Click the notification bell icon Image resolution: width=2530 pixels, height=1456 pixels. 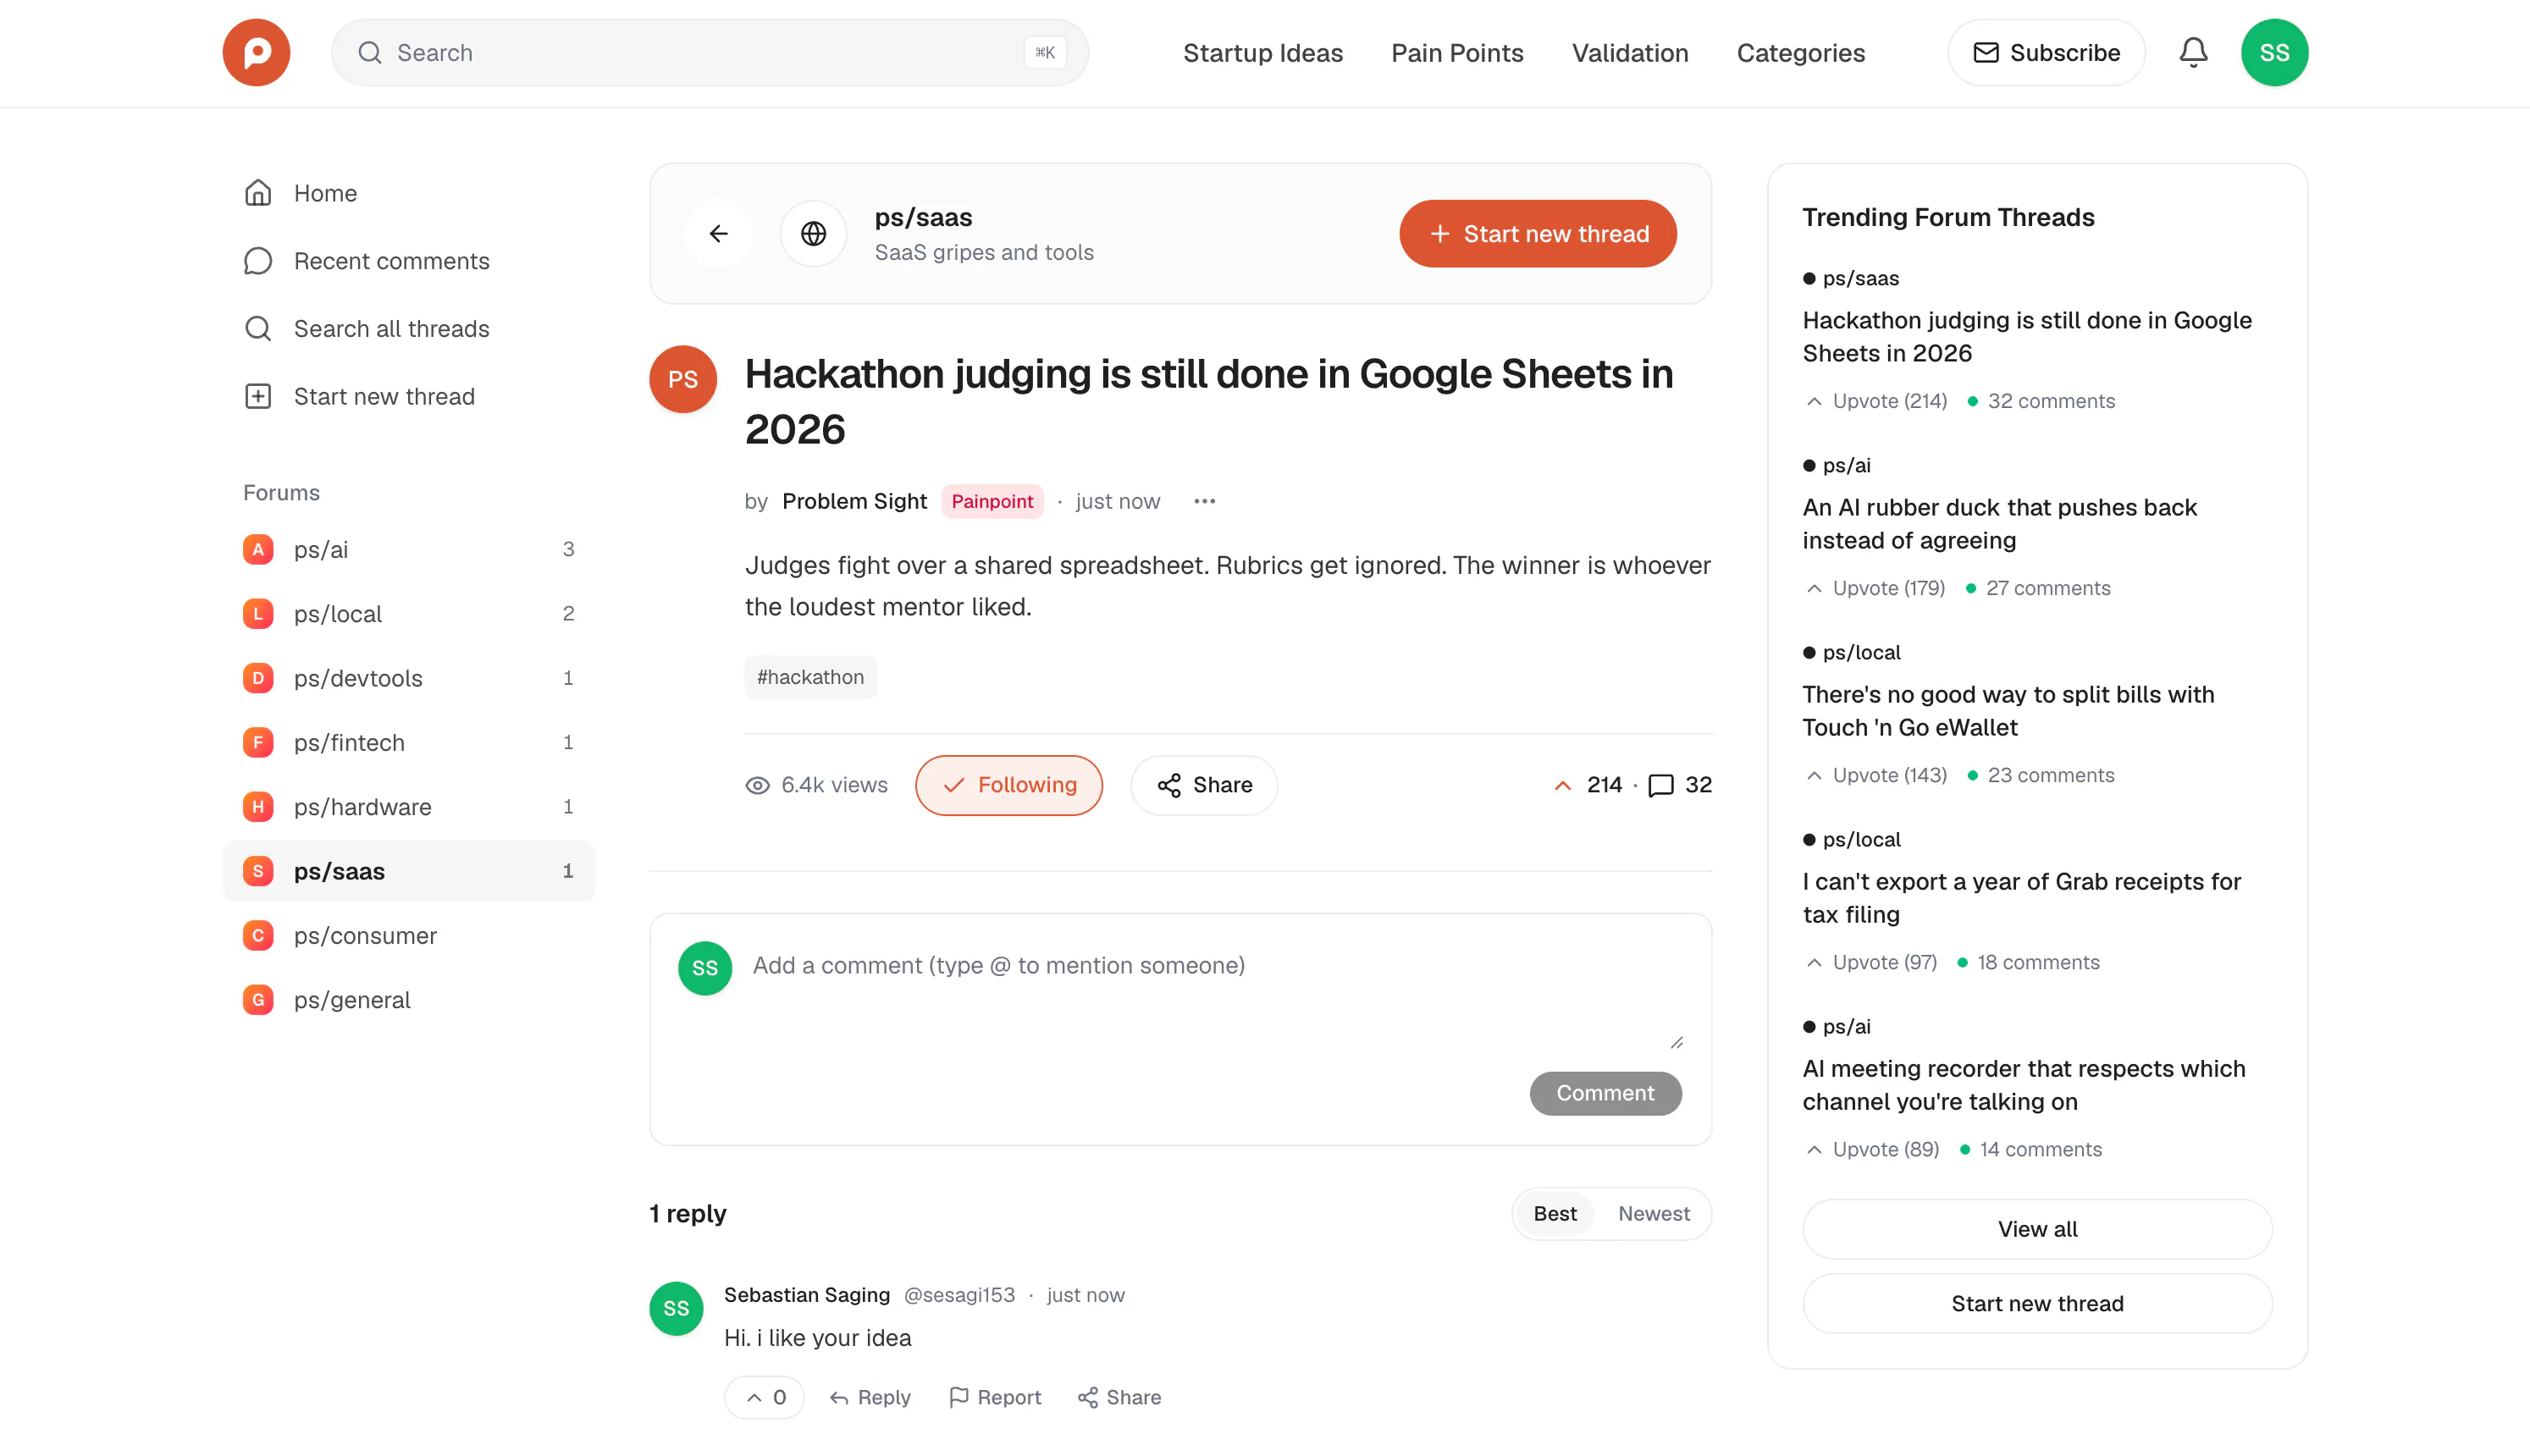click(x=2192, y=52)
